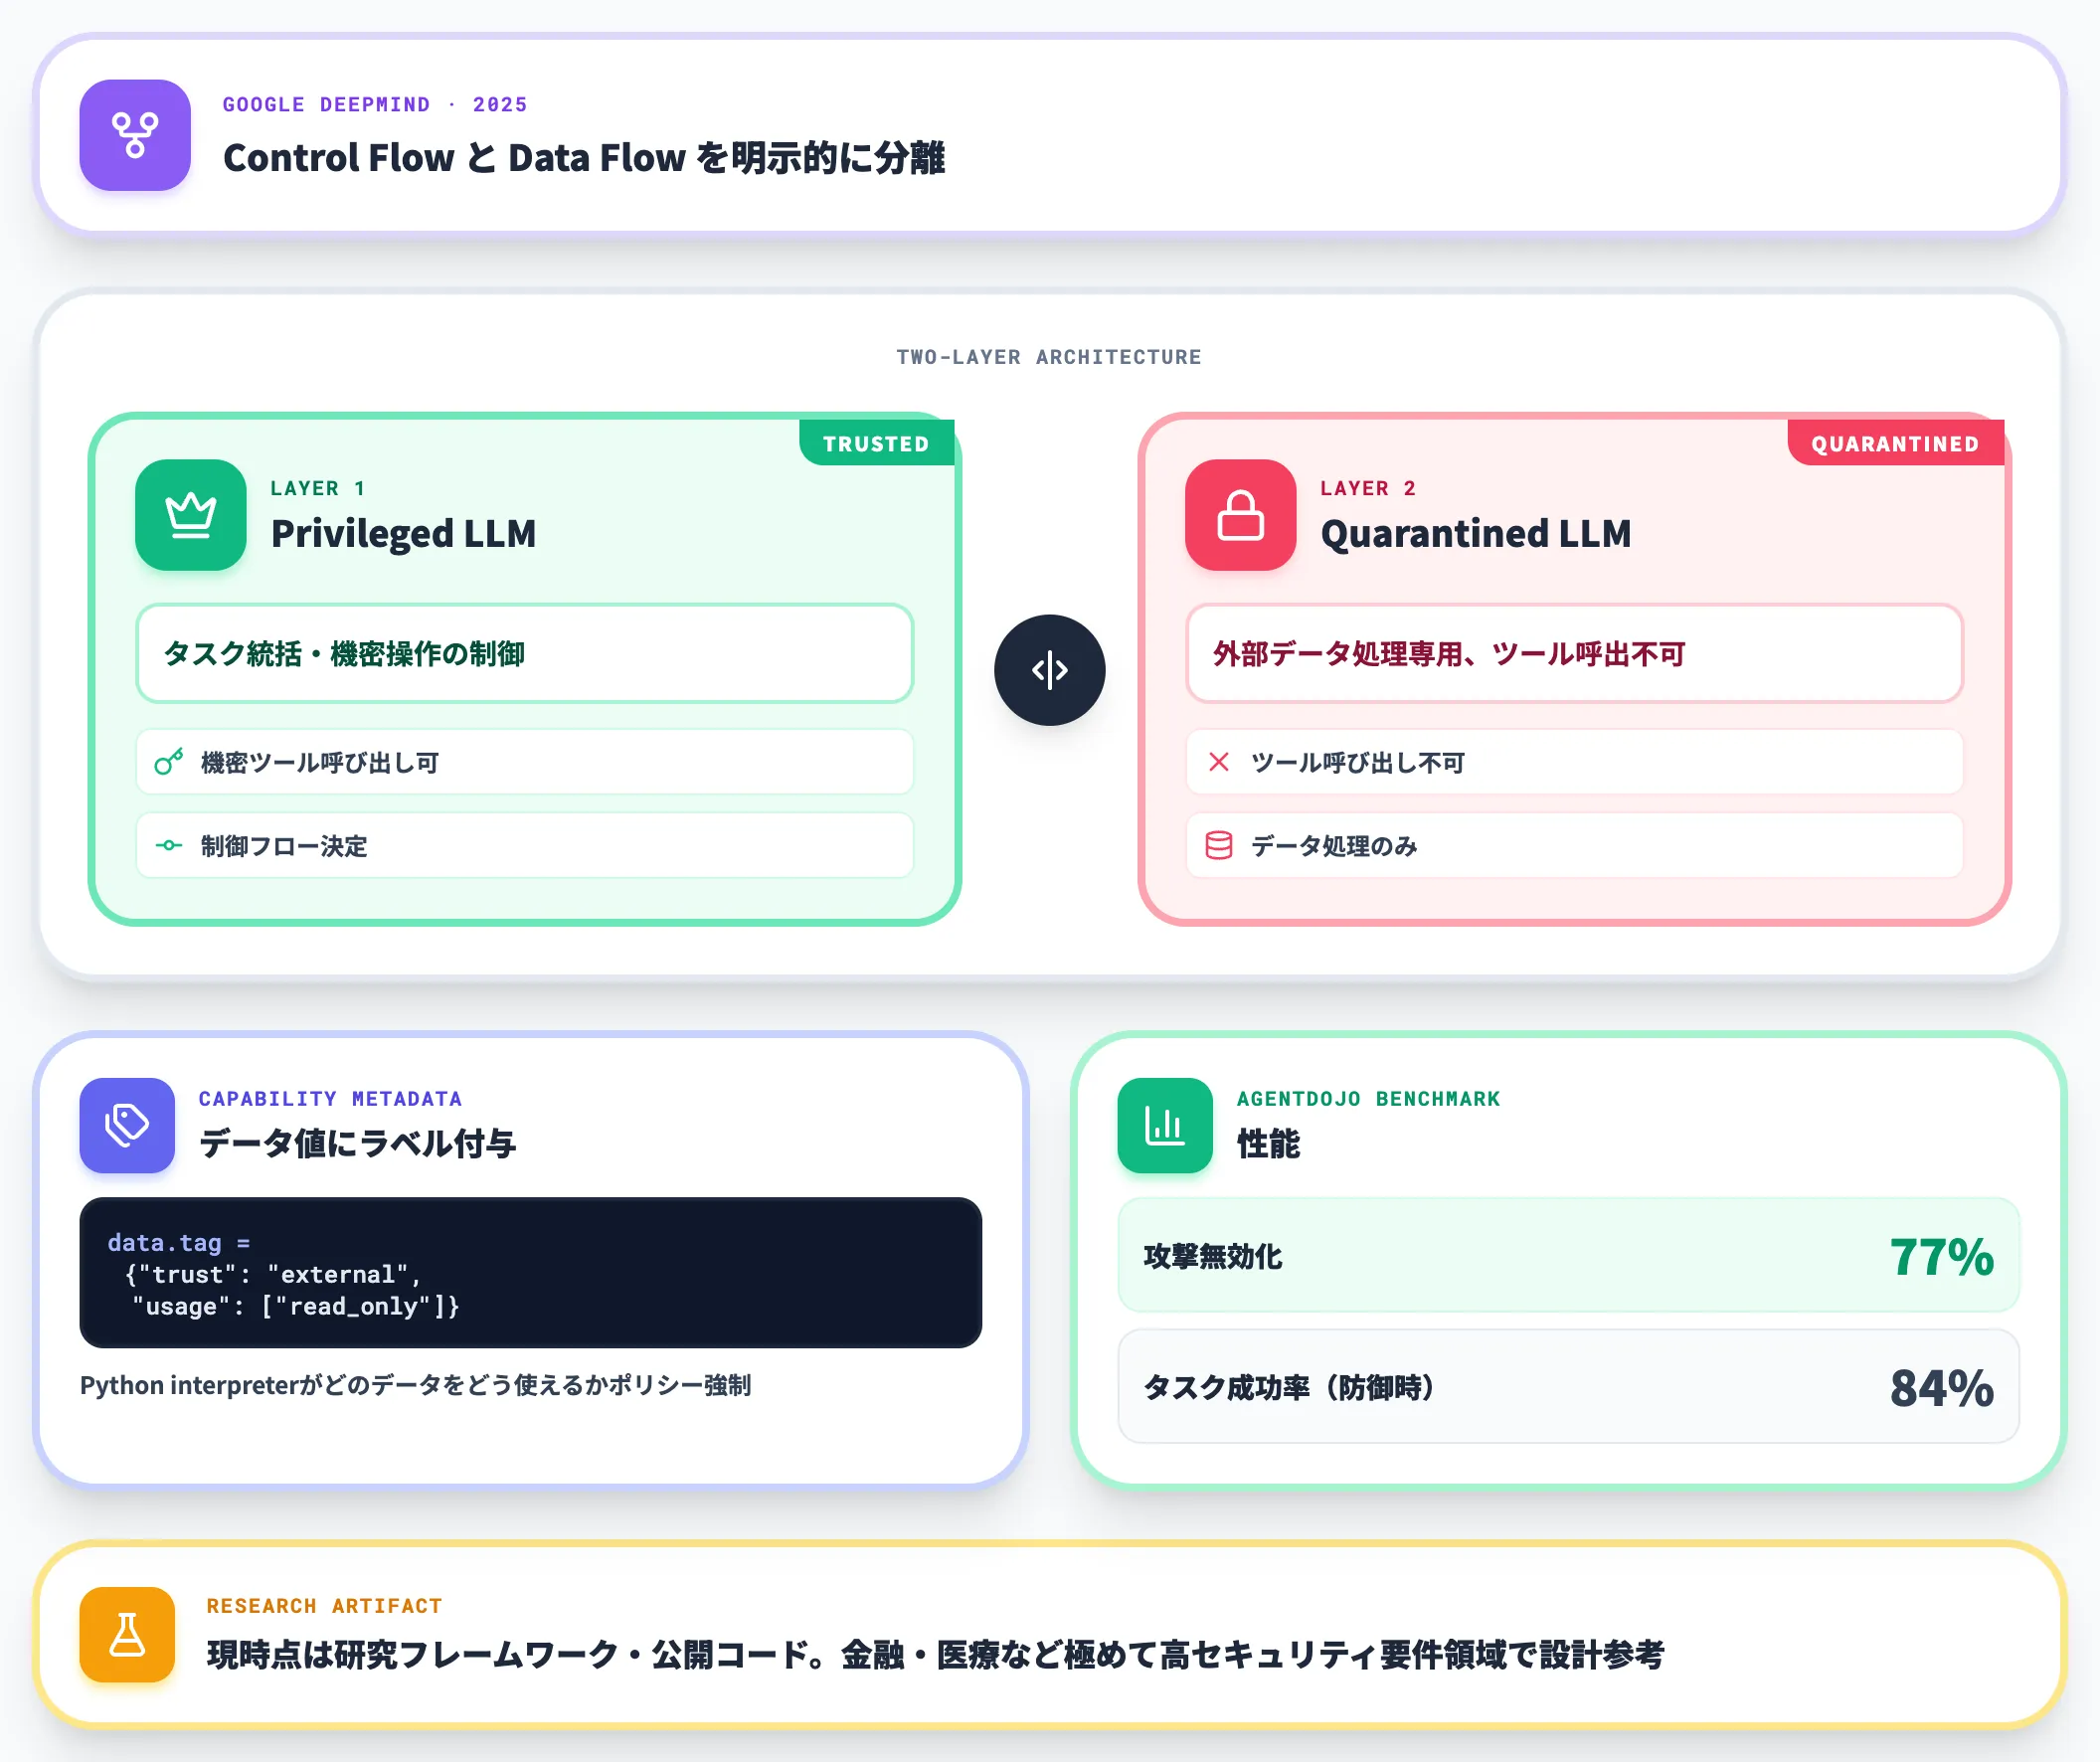Click the green crown Privileged LLM icon
Image resolution: width=2100 pixels, height=1762 pixels.
(x=191, y=515)
